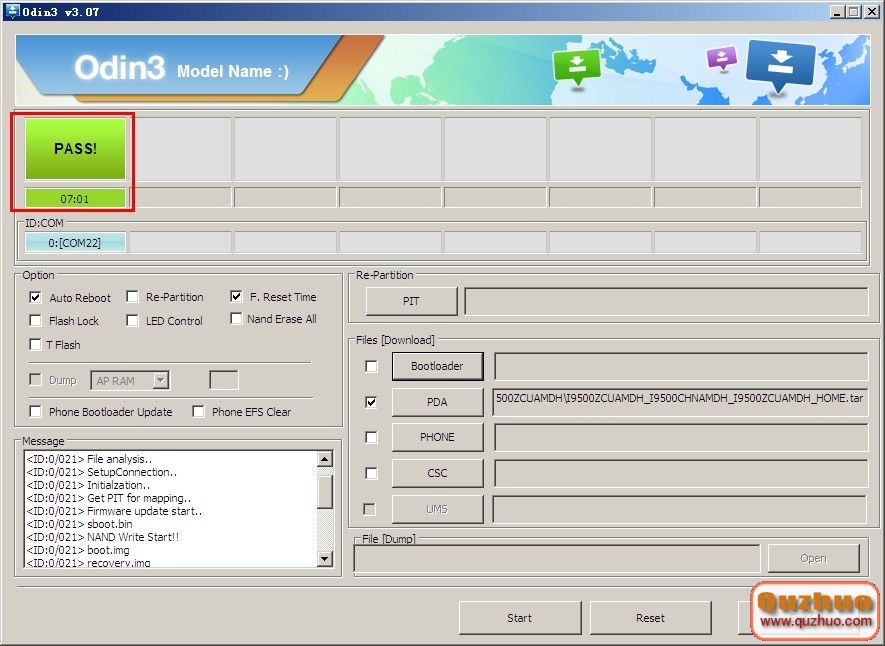Click the PIT file button
The image size is (885, 646).
[411, 301]
